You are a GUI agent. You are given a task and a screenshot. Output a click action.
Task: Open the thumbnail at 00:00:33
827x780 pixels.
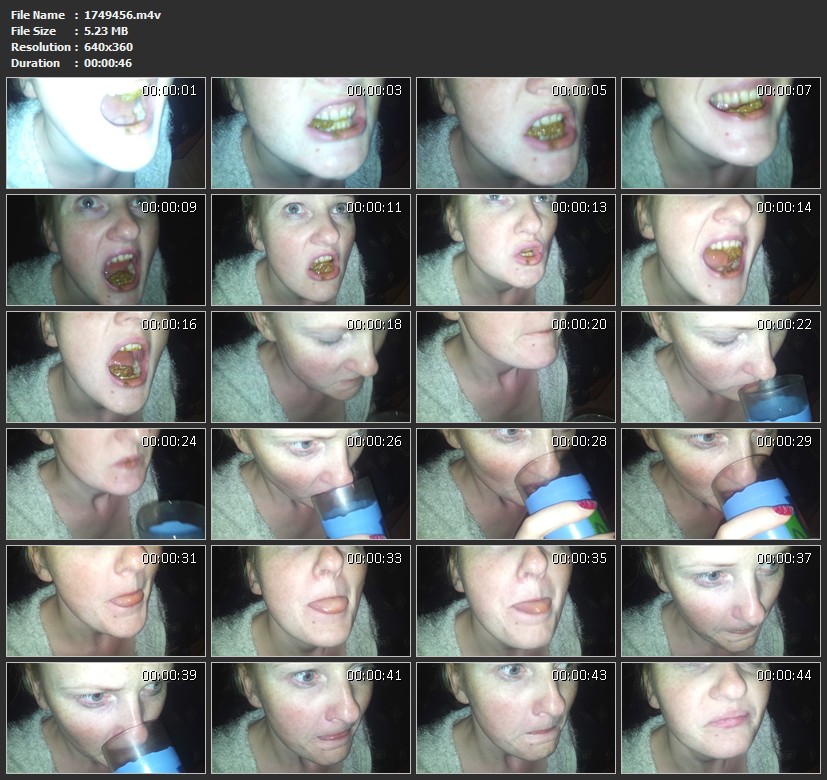[x=311, y=601]
